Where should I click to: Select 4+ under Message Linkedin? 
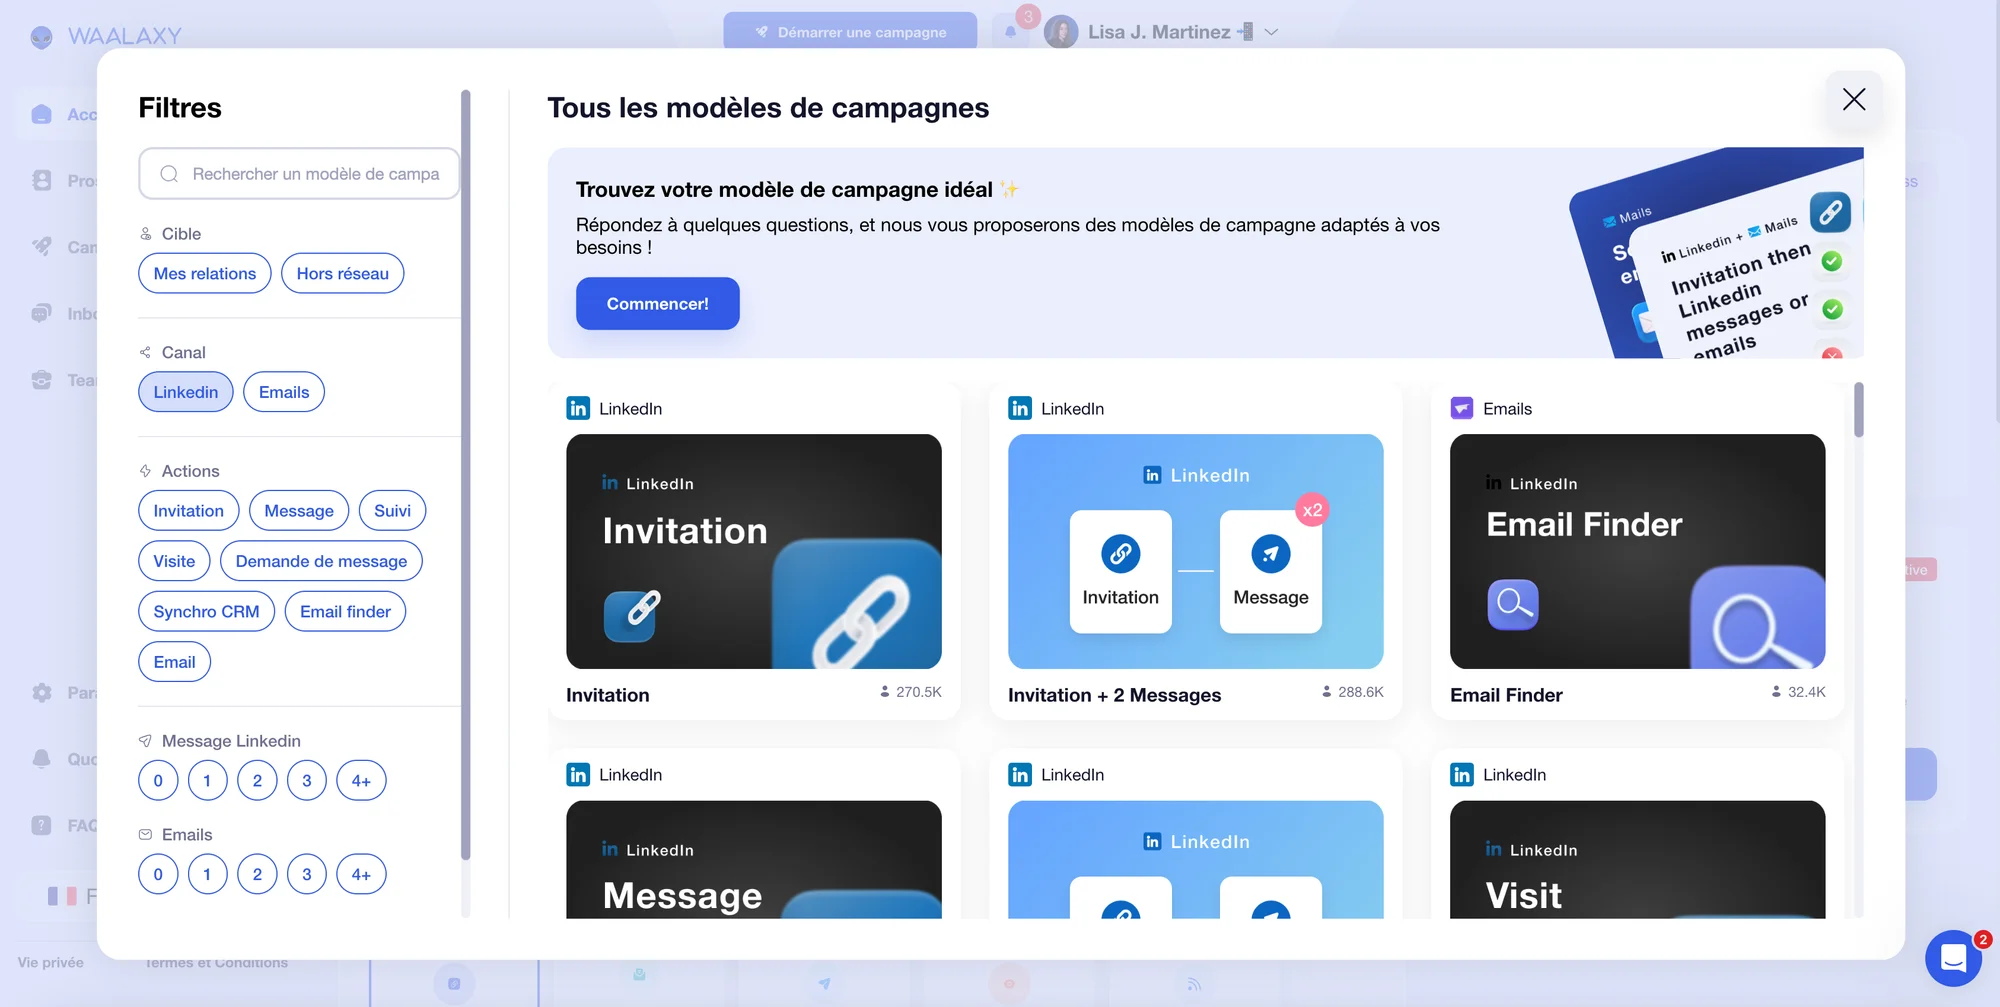[361, 781]
